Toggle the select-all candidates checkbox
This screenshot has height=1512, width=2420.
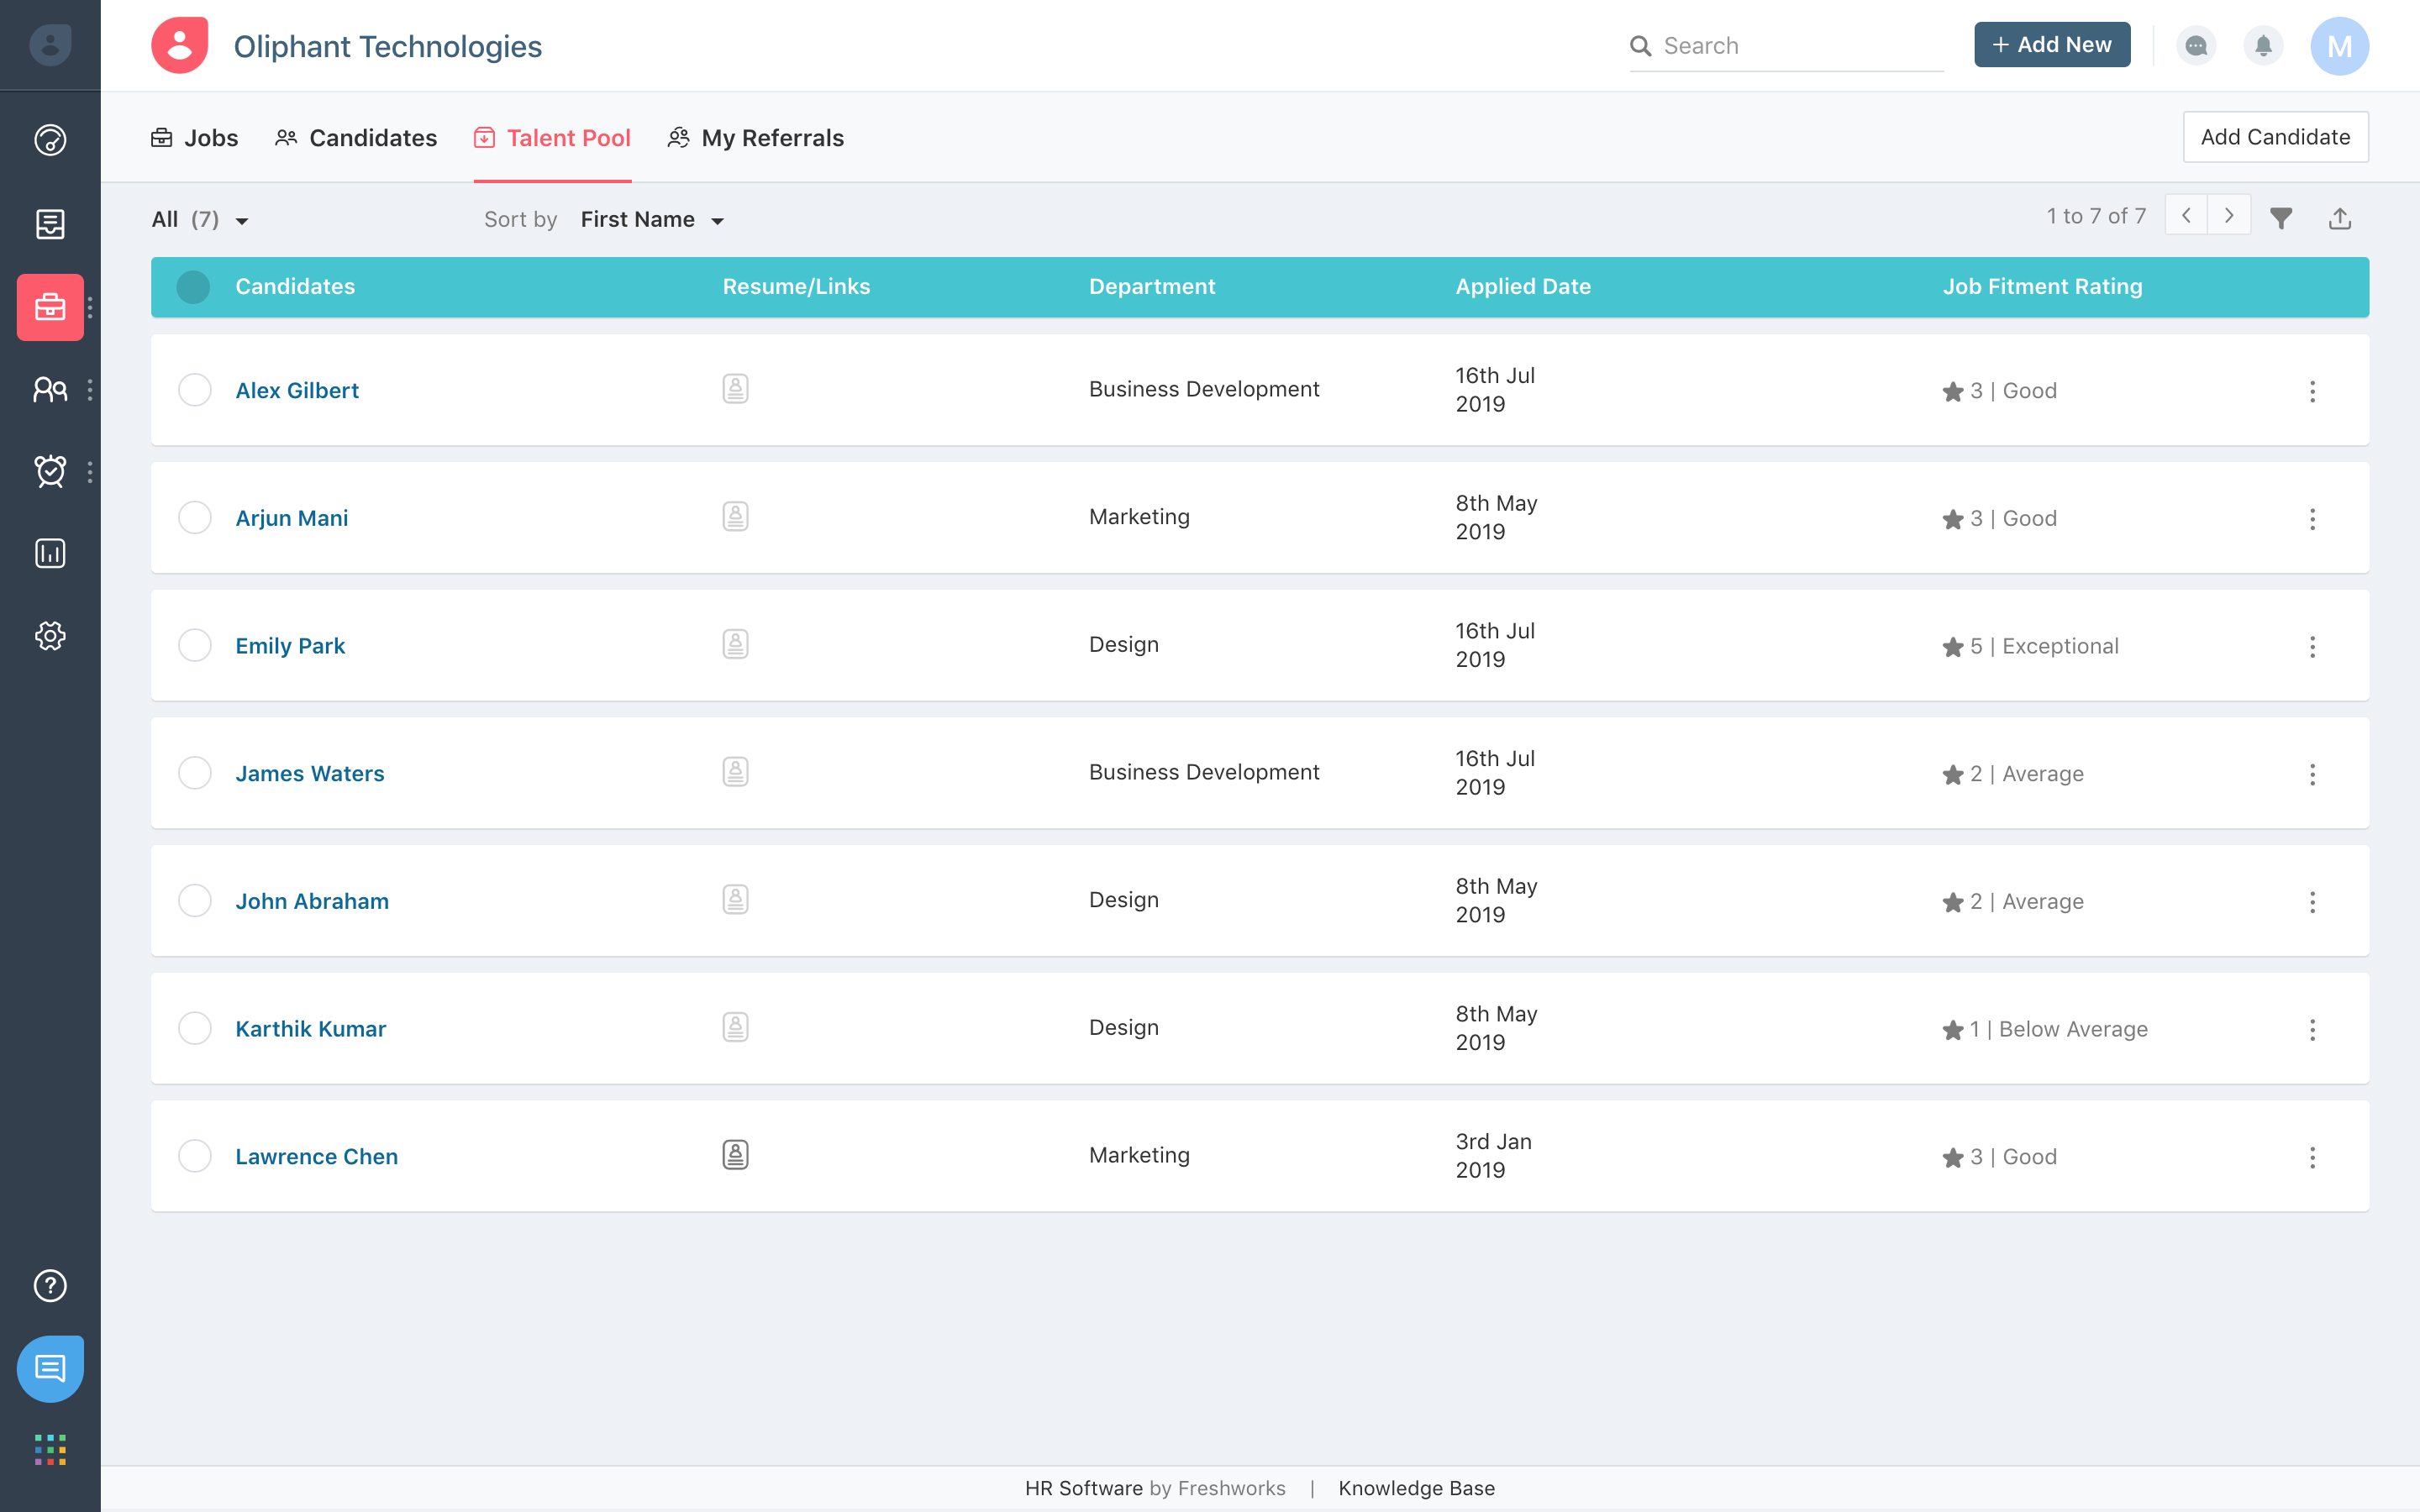193,287
